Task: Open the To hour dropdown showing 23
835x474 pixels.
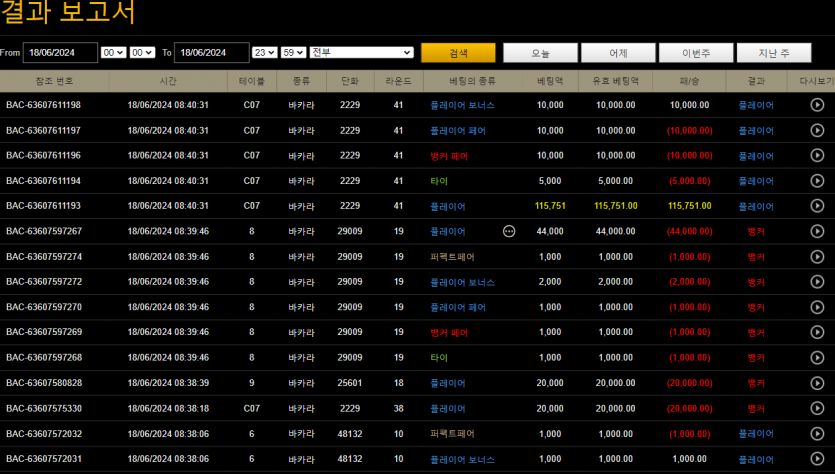Action: (265, 53)
